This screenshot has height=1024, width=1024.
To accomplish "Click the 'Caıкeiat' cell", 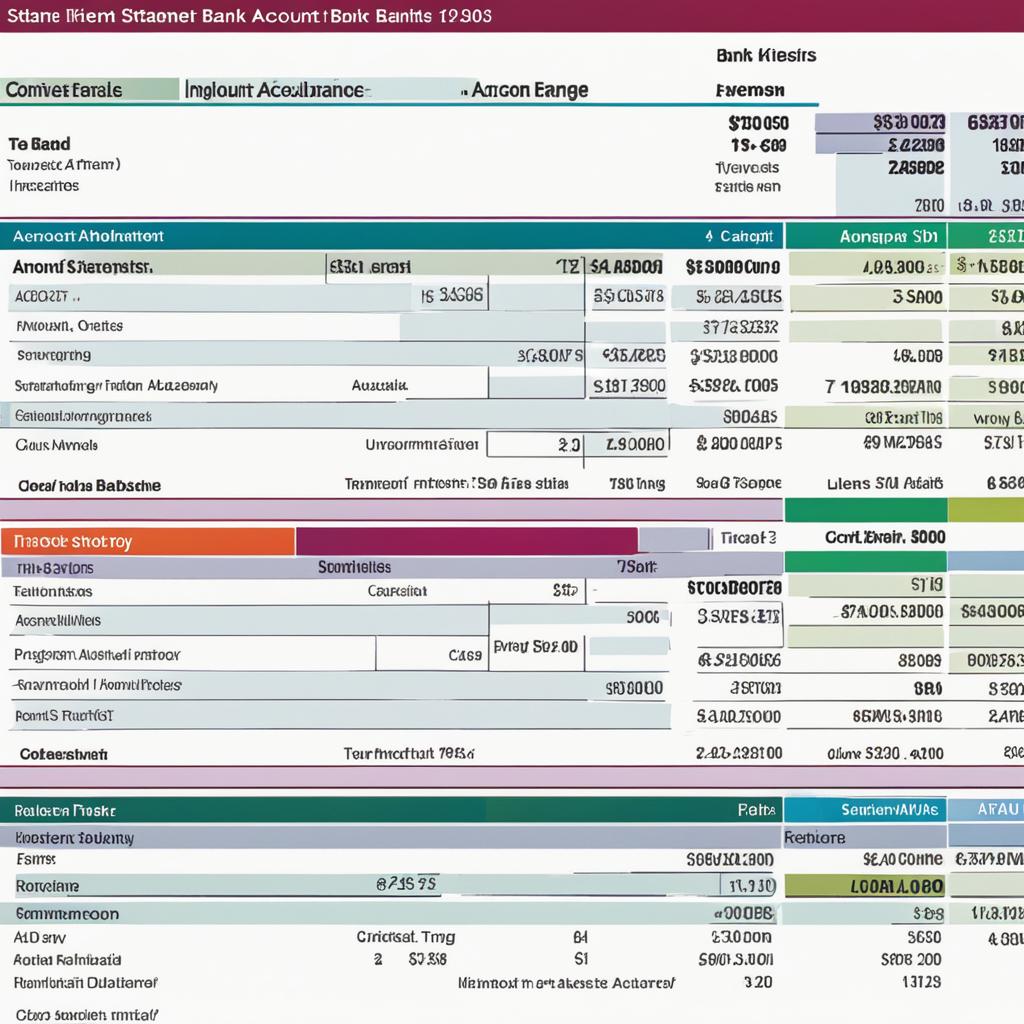I will pyautogui.click(x=397, y=591).
